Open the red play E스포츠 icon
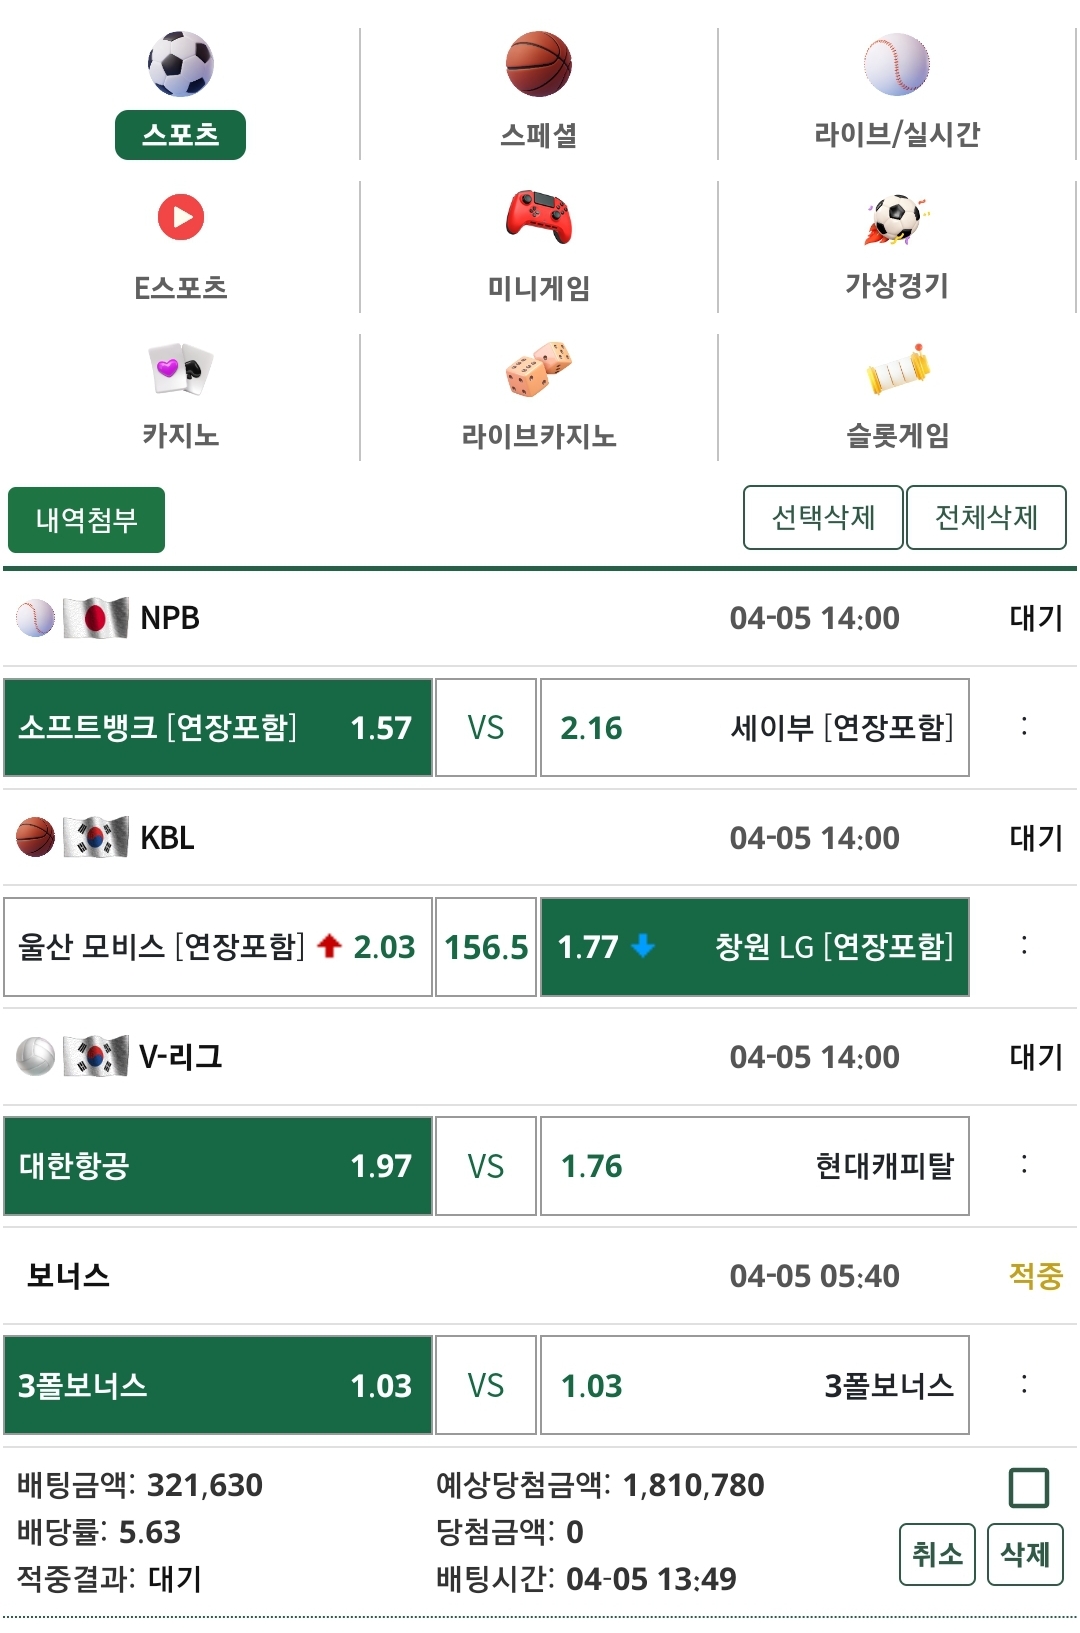The height and width of the screenshot is (1633, 1080). point(180,217)
